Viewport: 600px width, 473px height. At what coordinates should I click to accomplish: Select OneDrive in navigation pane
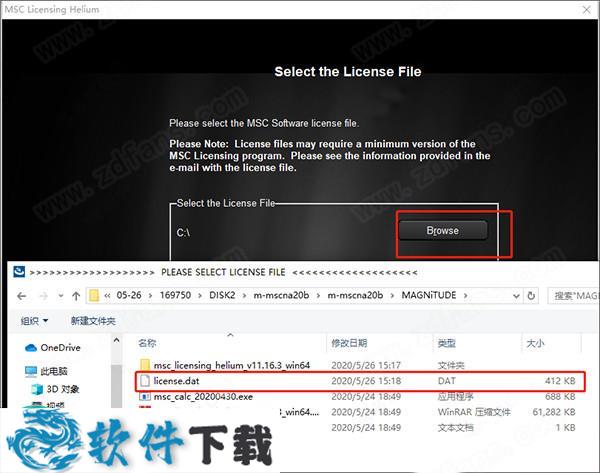tap(60, 347)
